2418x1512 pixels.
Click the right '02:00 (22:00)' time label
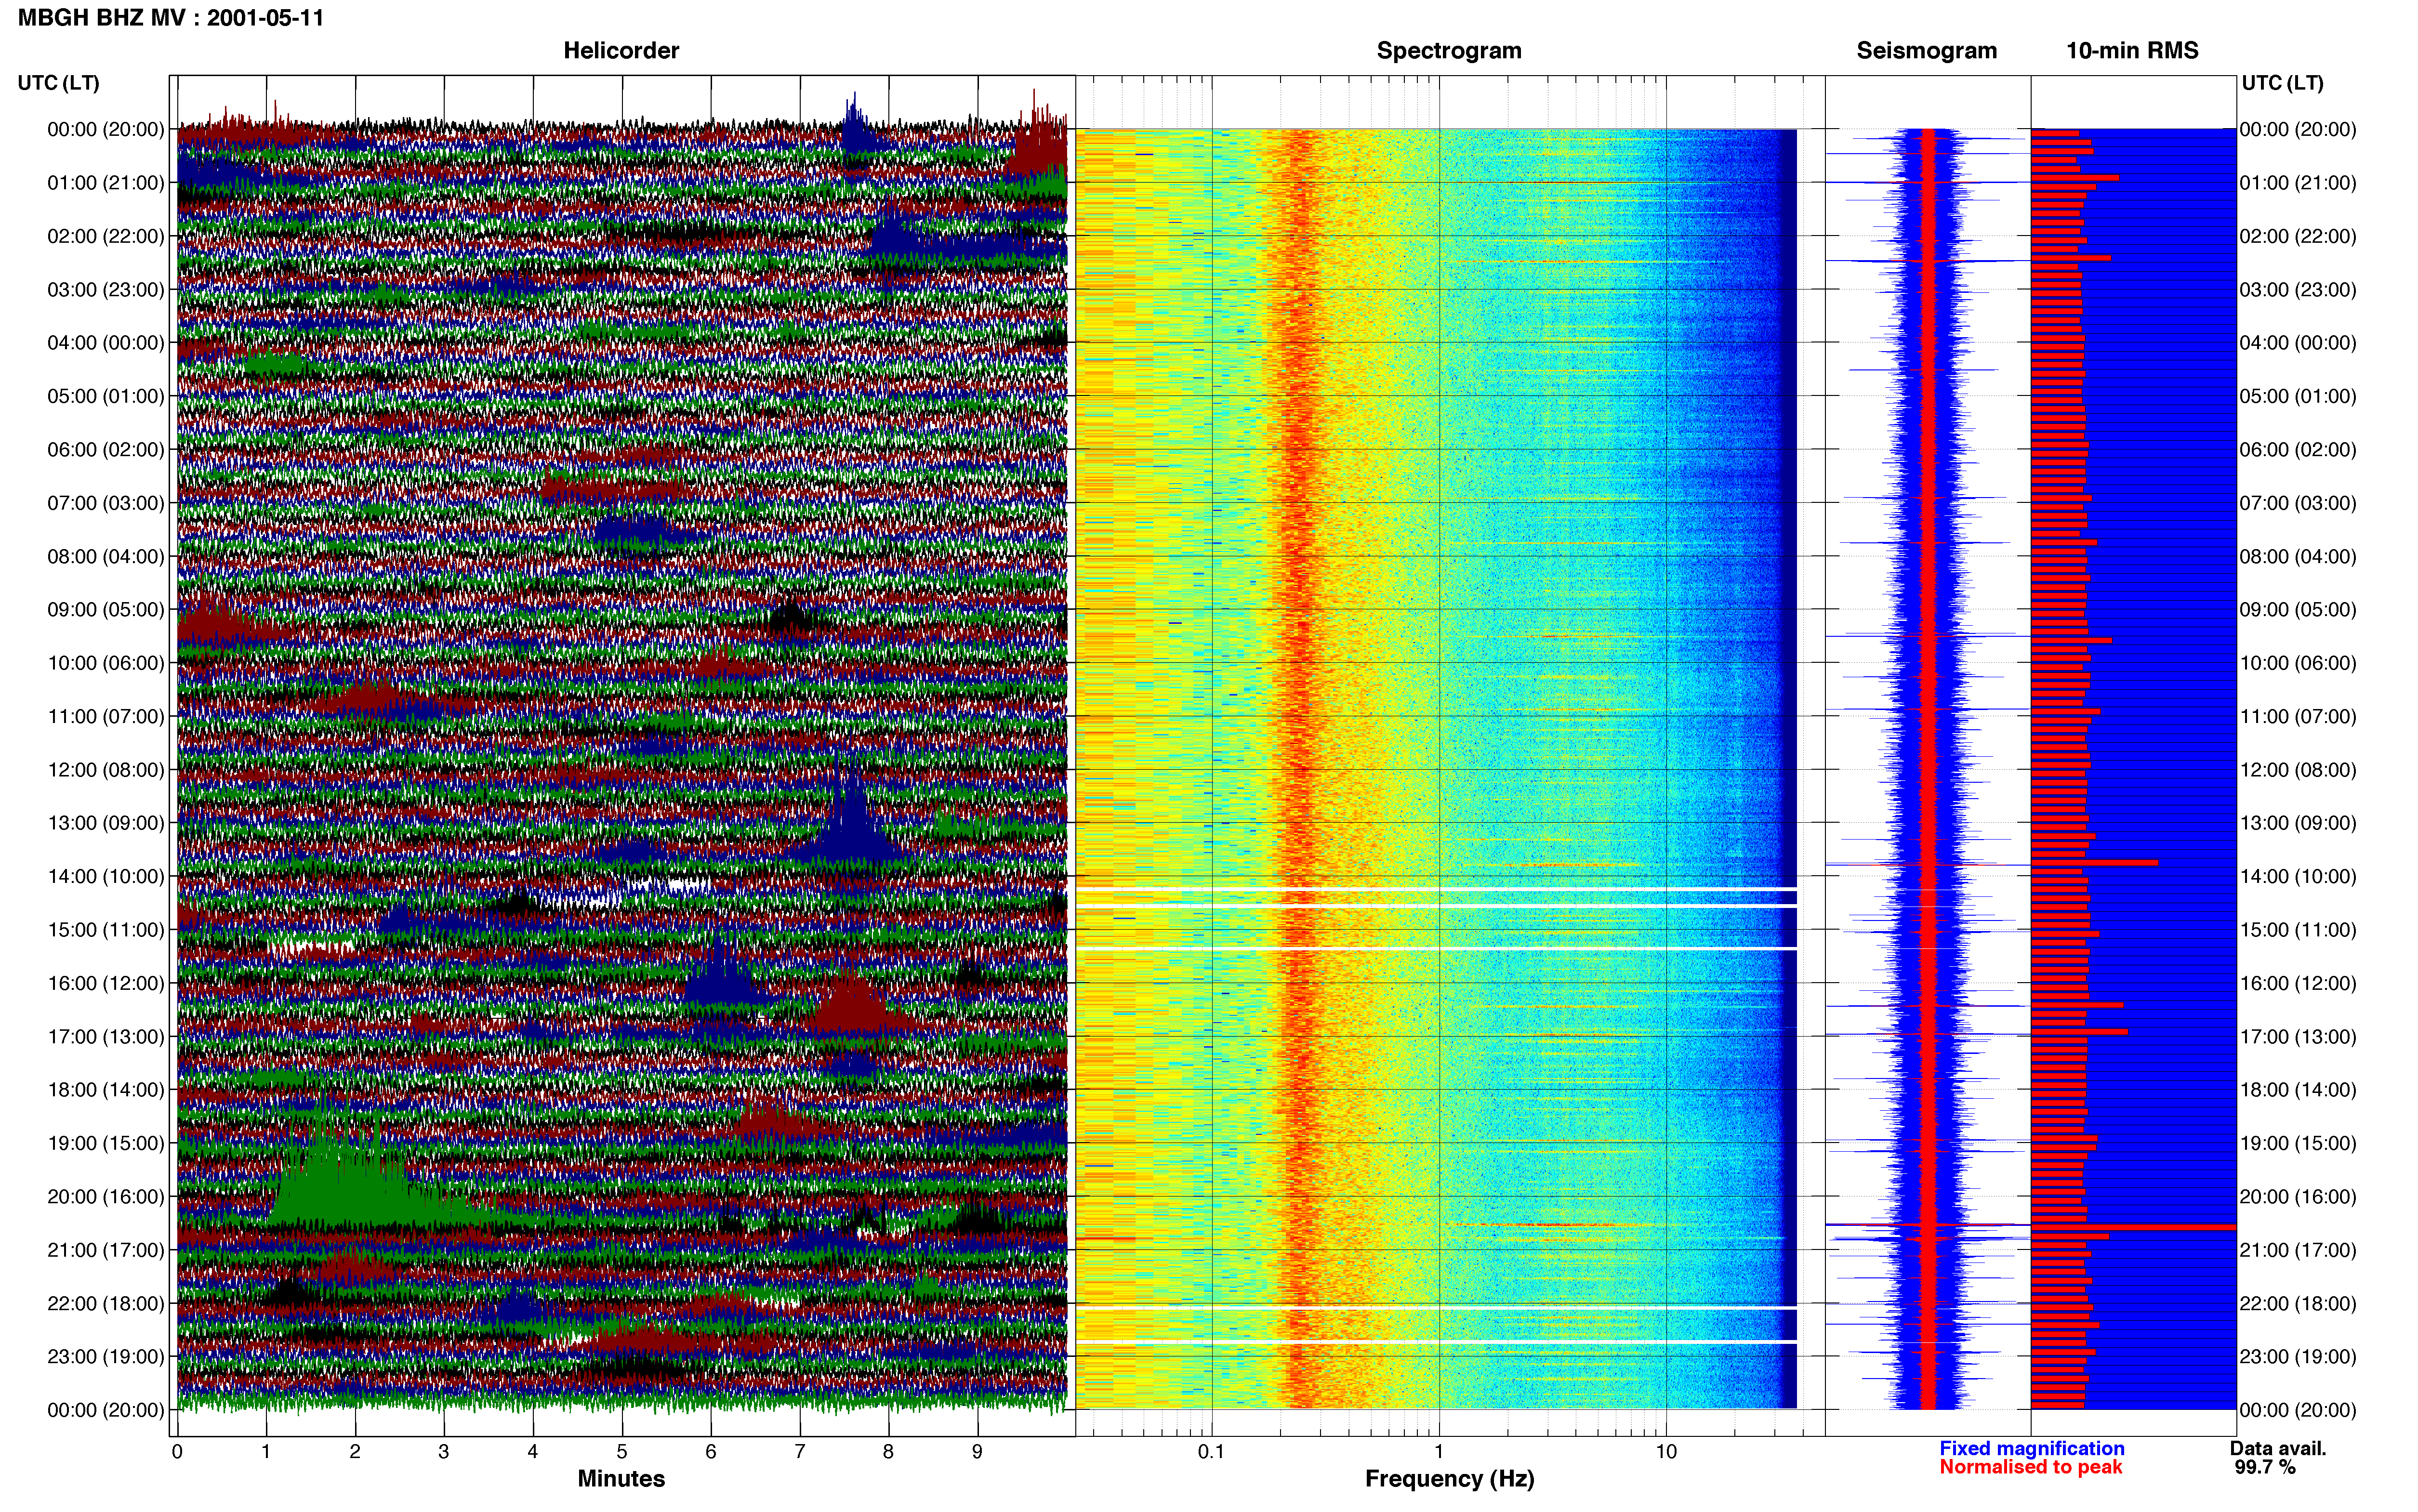tap(2298, 237)
